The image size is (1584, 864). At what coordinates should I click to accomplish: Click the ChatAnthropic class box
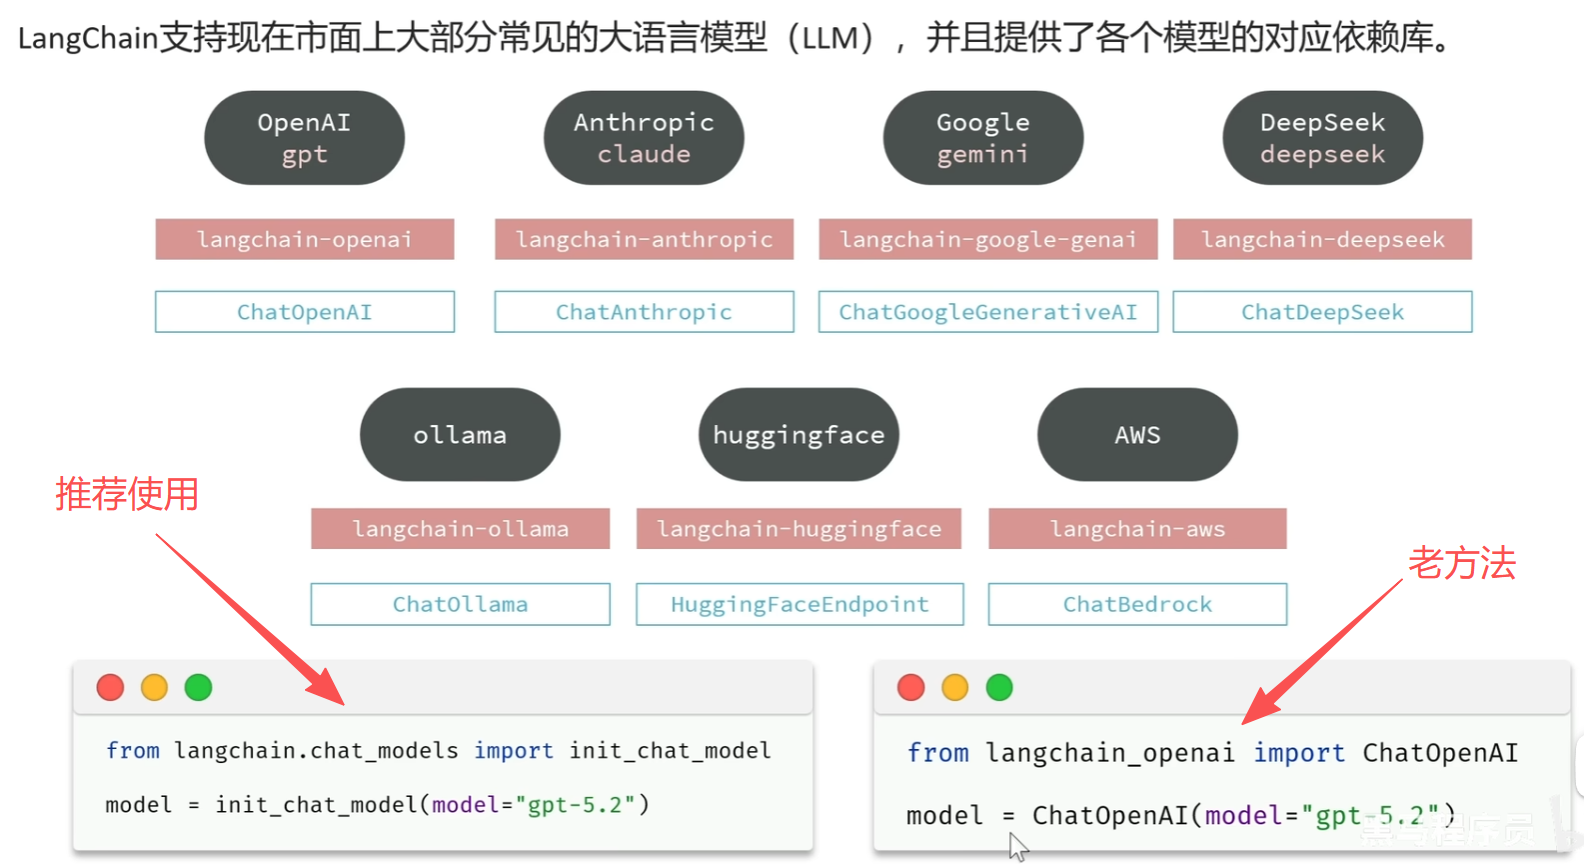[x=644, y=312]
